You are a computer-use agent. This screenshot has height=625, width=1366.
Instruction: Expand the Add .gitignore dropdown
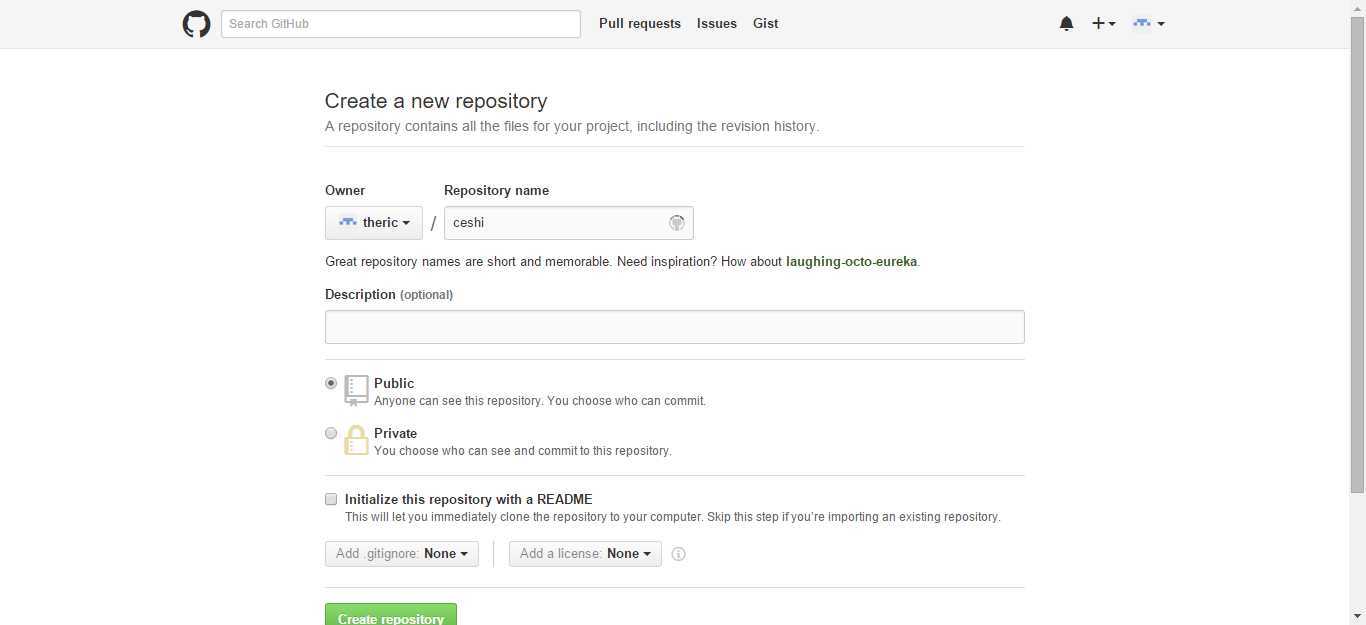402,554
